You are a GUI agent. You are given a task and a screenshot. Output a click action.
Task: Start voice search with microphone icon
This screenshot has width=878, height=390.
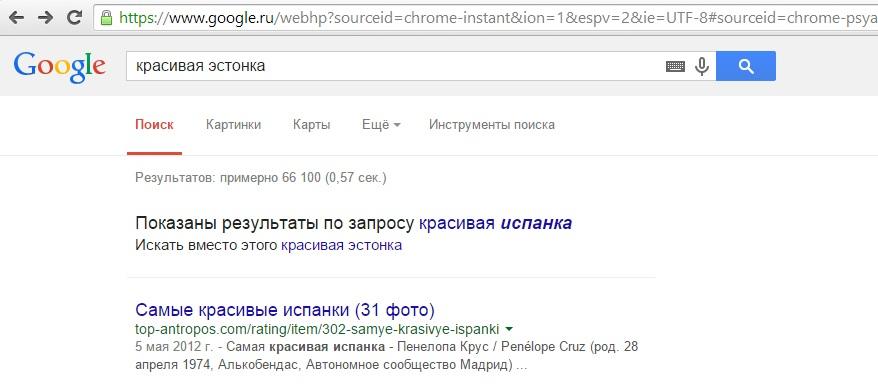(702, 67)
